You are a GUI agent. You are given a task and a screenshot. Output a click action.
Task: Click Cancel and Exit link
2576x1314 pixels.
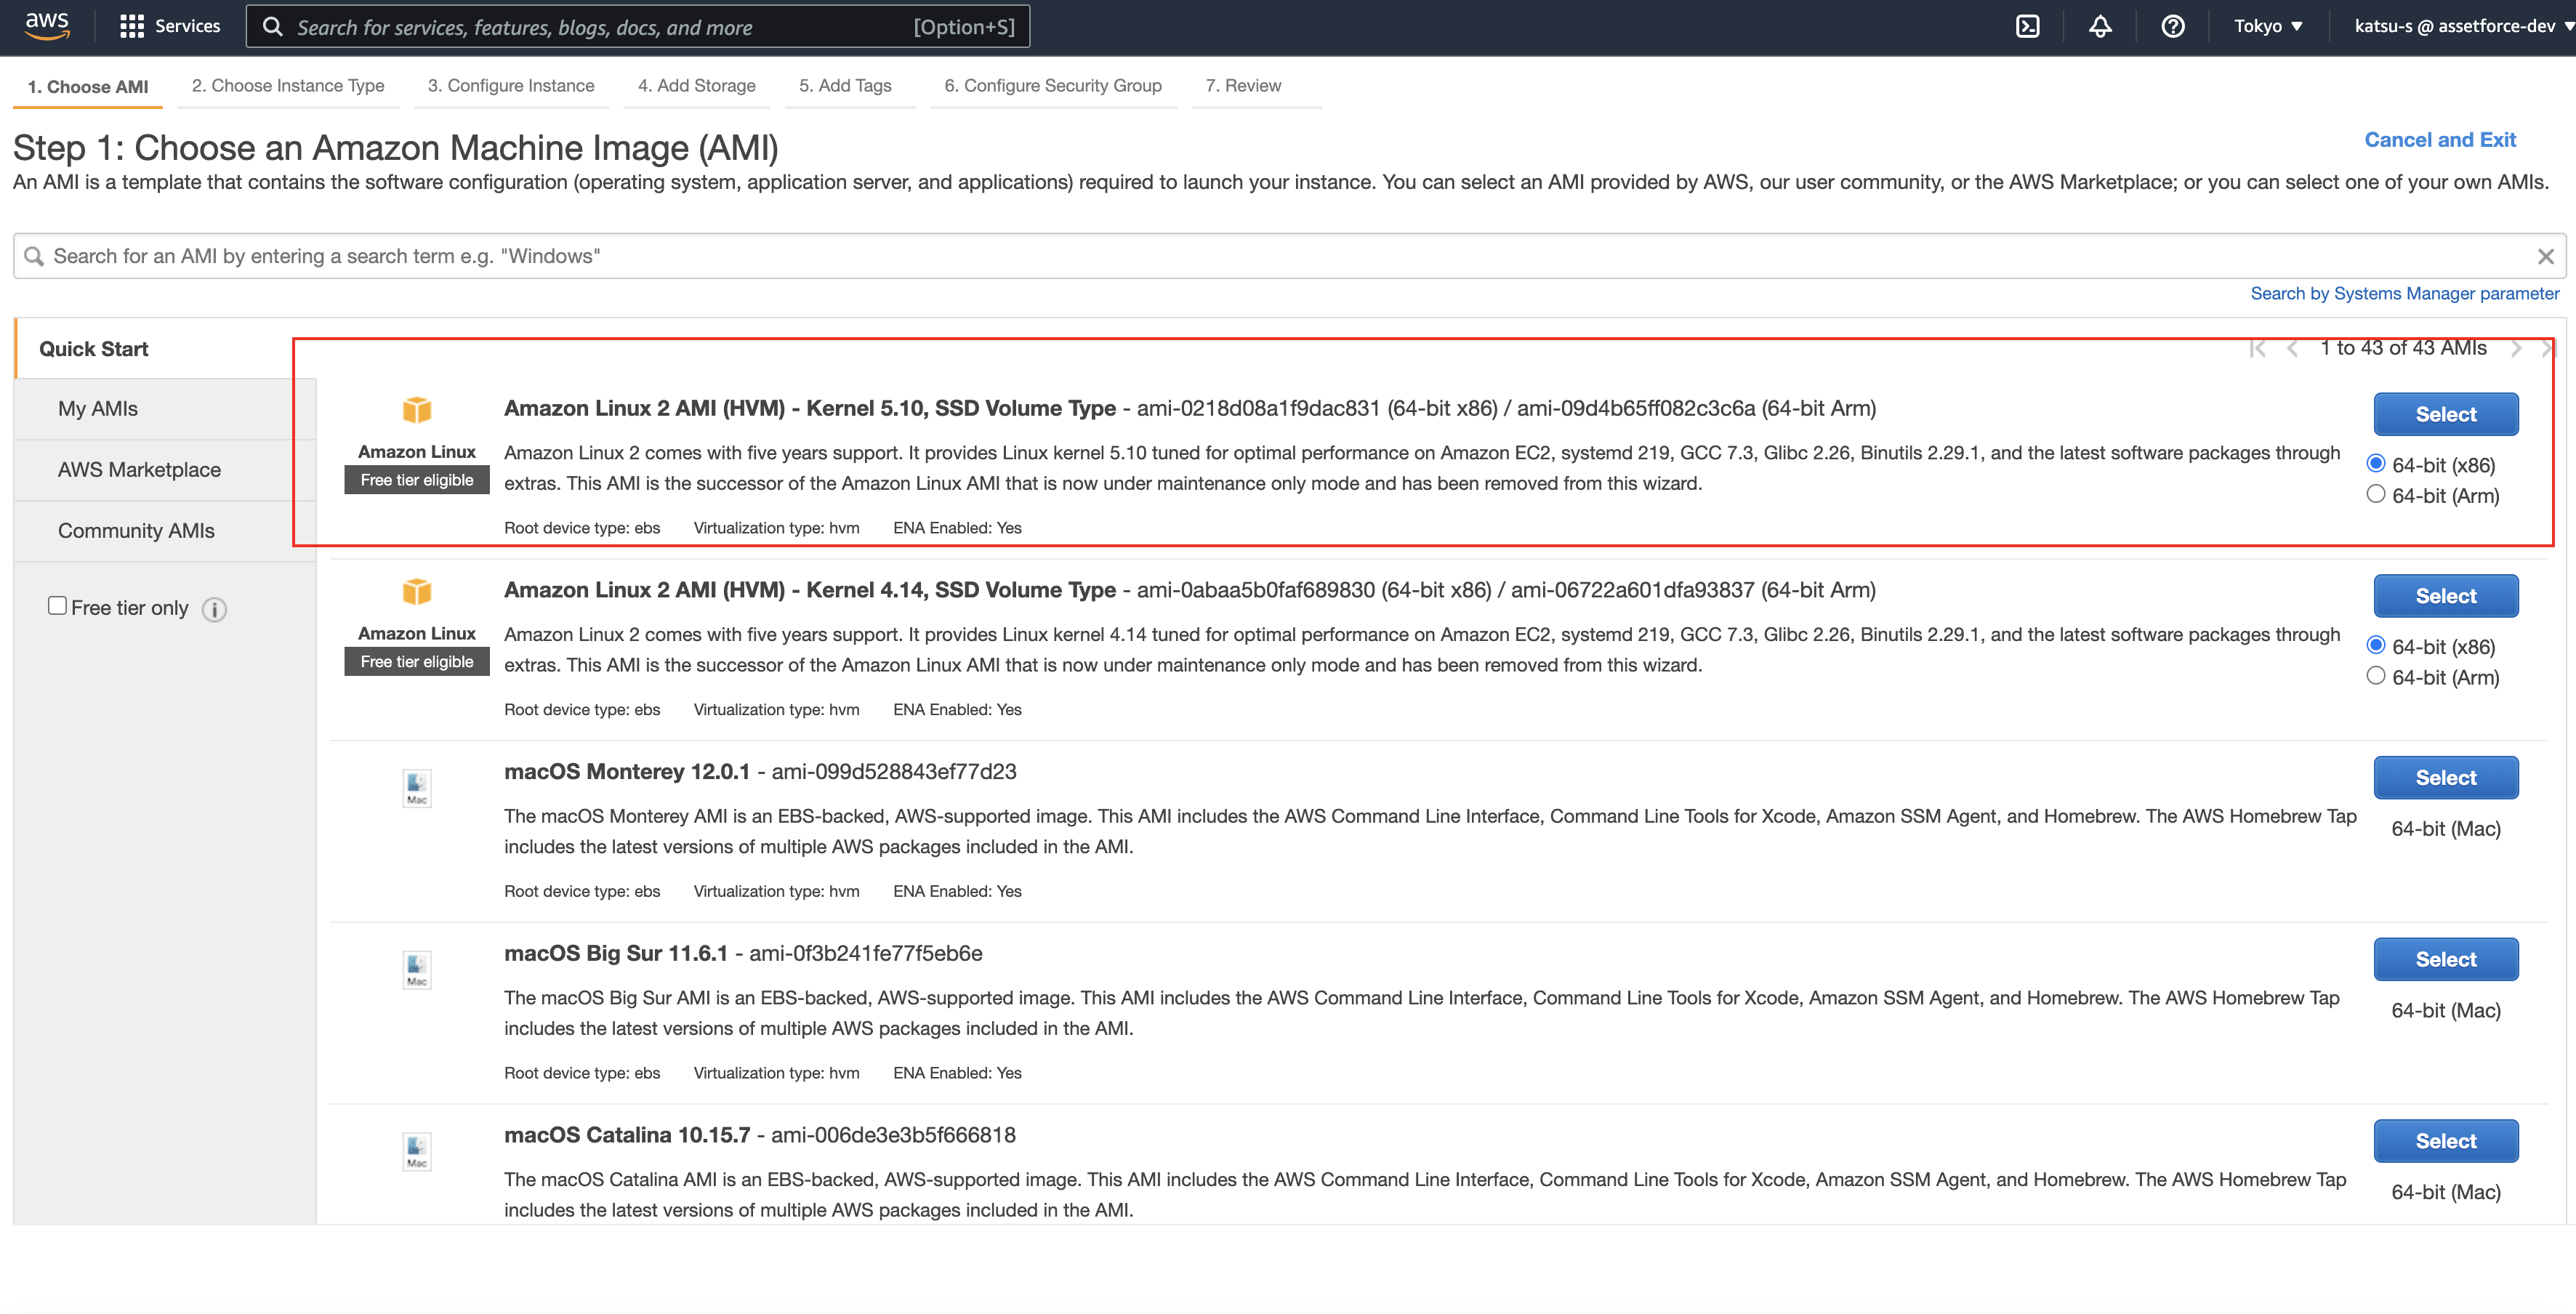(x=2440, y=139)
